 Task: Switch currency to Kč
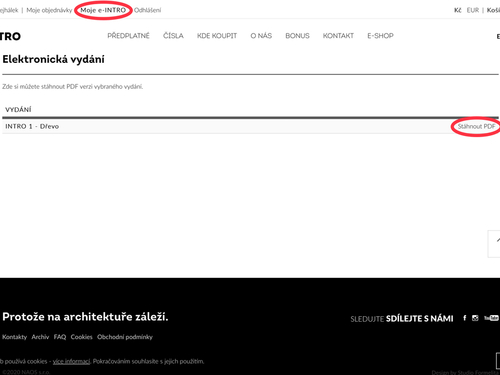pos(458,10)
